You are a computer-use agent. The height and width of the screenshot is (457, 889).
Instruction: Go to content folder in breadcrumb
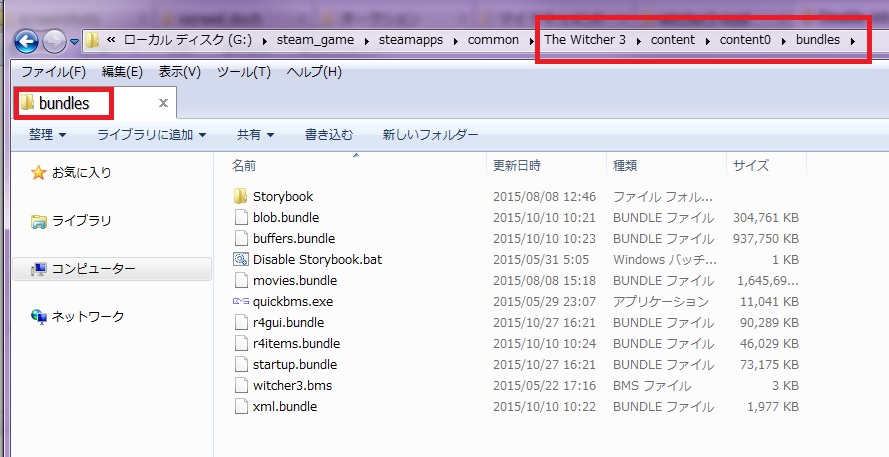pyautogui.click(x=672, y=40)
